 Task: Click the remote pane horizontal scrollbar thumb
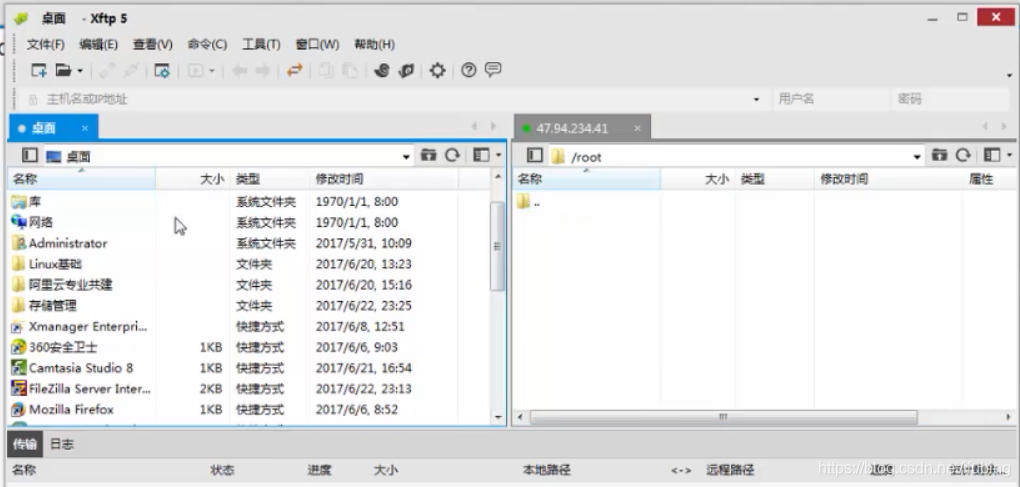[x=723, y=417]
